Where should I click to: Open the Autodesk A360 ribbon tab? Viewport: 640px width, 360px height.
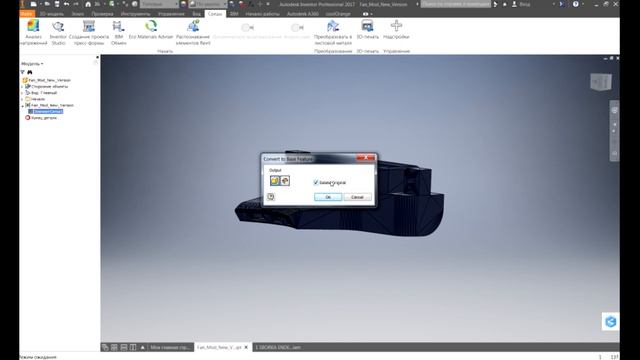[x=302, y=14]
